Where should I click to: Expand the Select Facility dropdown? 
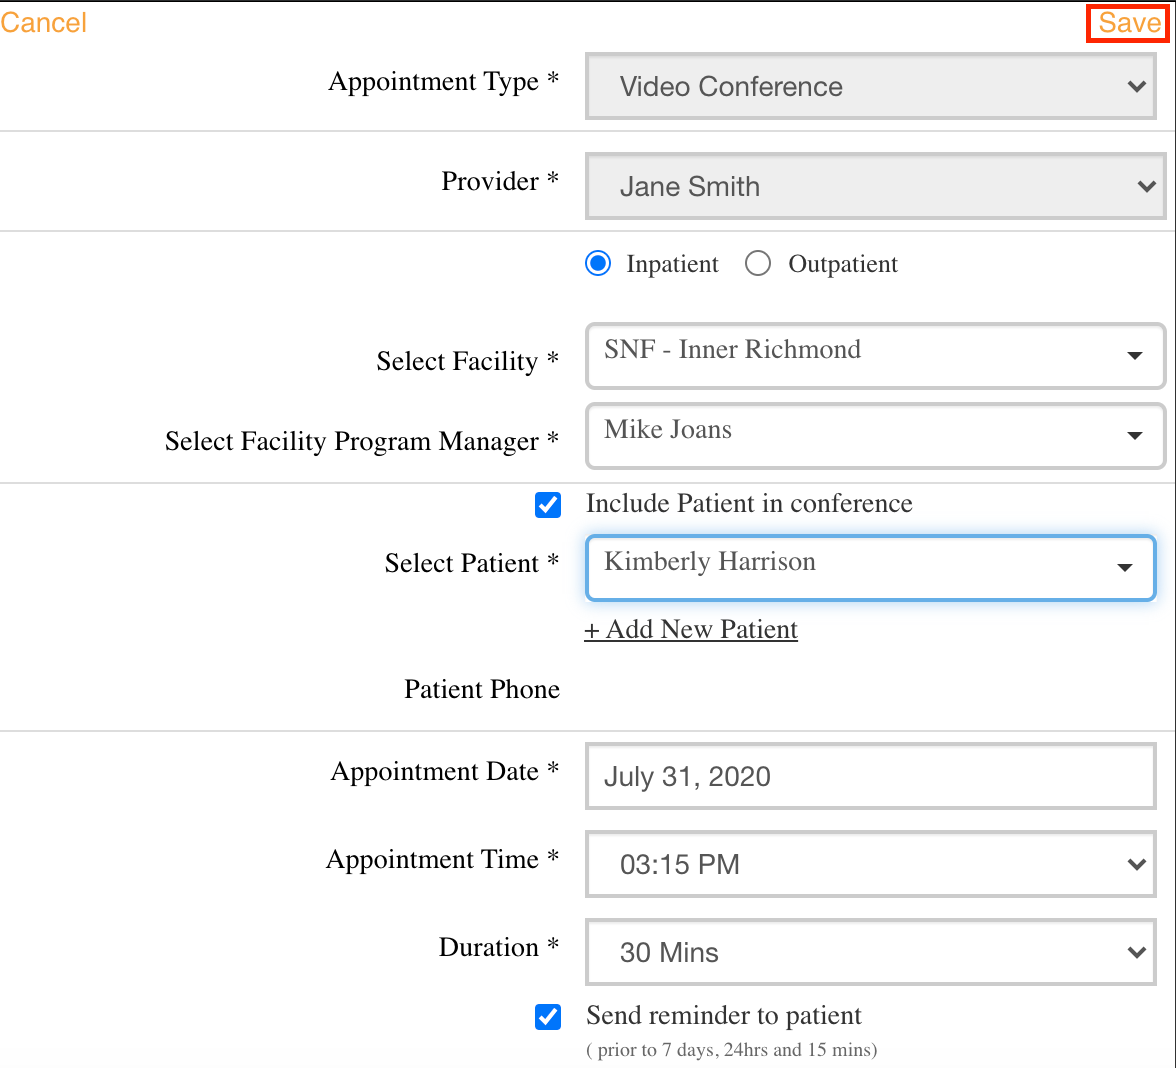[x=874, y=355]
